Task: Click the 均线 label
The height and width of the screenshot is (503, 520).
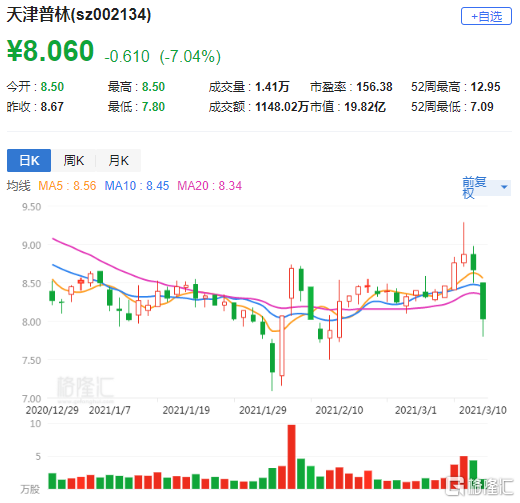Action: (x=19, y=186)
